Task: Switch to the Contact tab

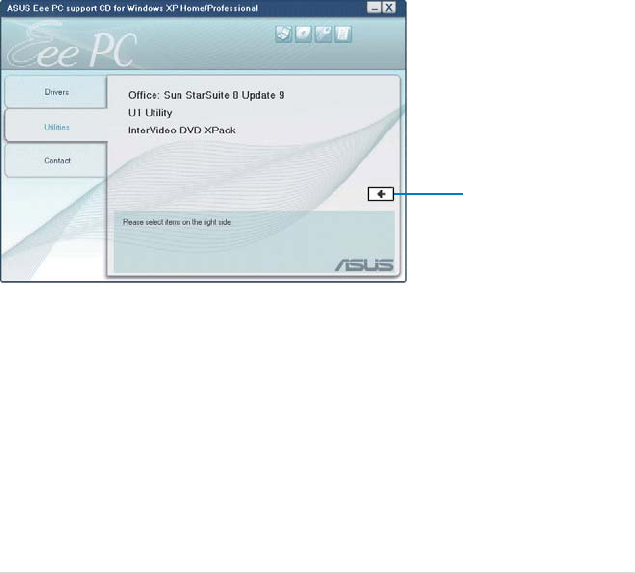Action: pos(56,160)
